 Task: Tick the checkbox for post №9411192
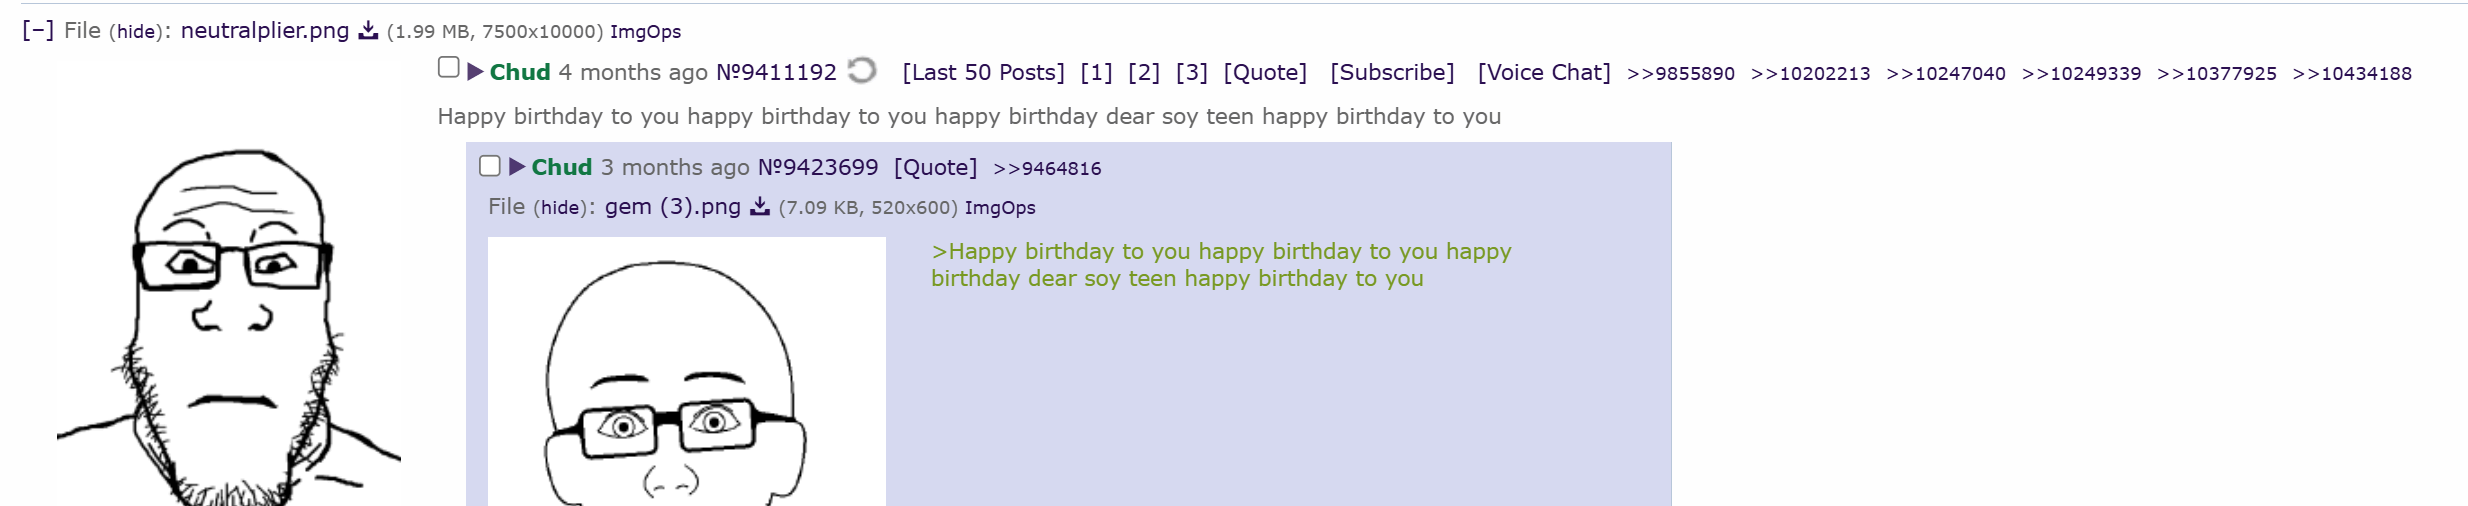(x=449, y=68)
